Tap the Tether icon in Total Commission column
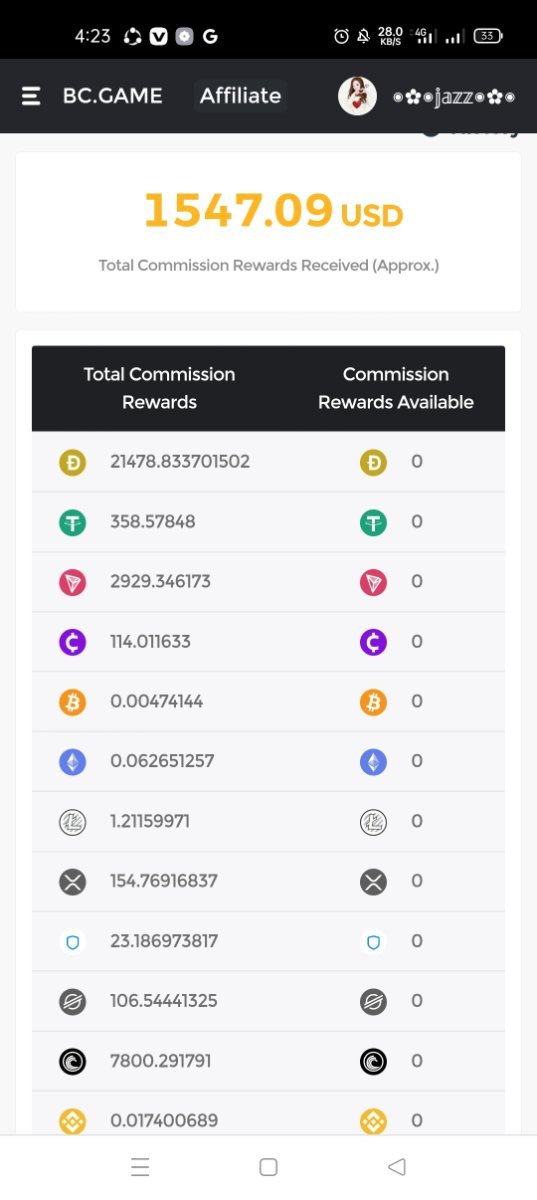Viewport: 537px width, 1200px height. [72, 522]
